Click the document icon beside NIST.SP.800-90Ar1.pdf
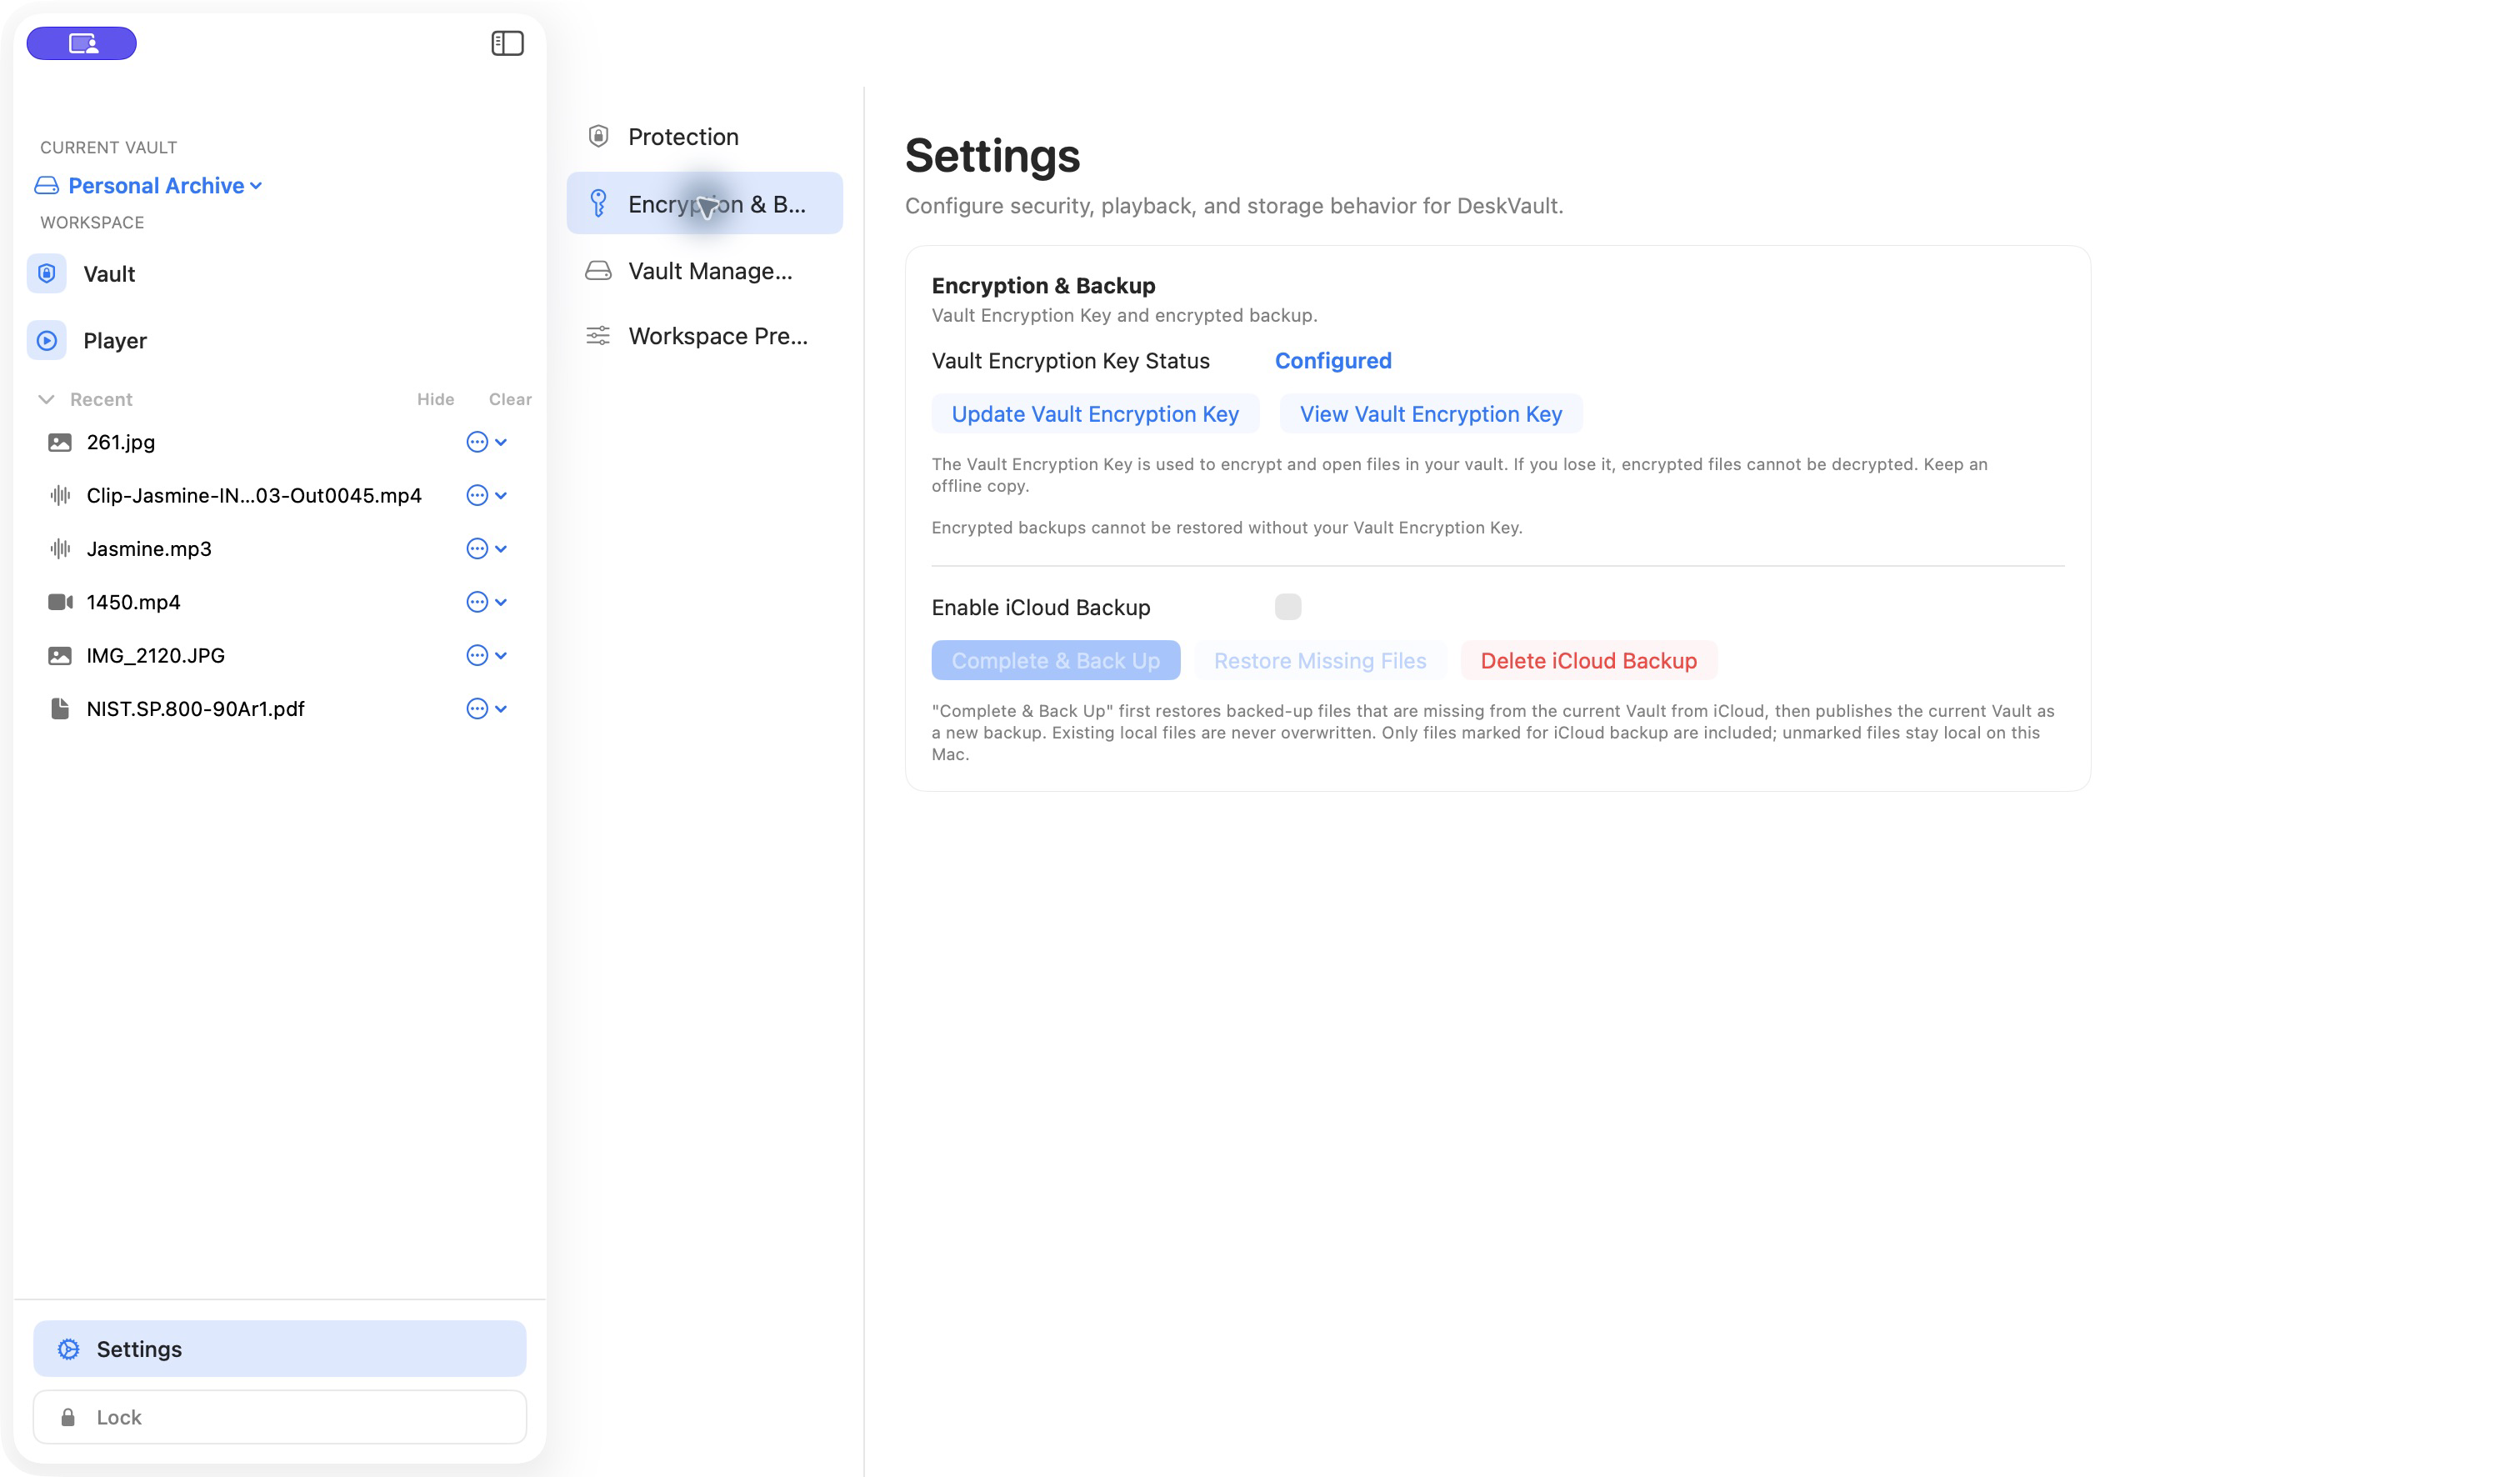Image resolution: width=2520 pixels, height=1477 pixels. (x=60, y=708)
